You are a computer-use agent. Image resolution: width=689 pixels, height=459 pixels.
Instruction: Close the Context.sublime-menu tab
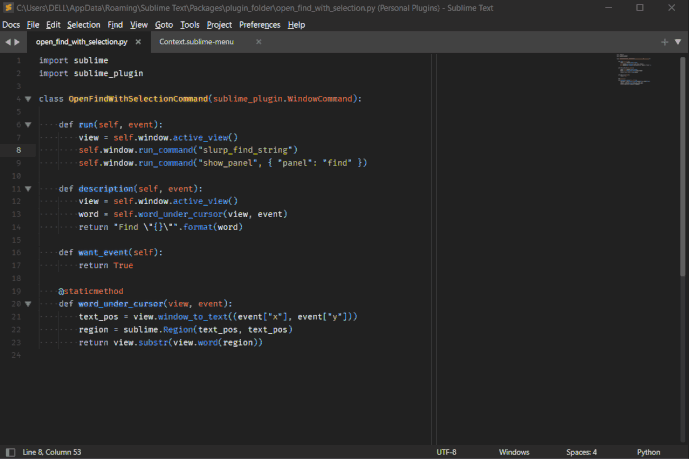[x=258, y=42]
